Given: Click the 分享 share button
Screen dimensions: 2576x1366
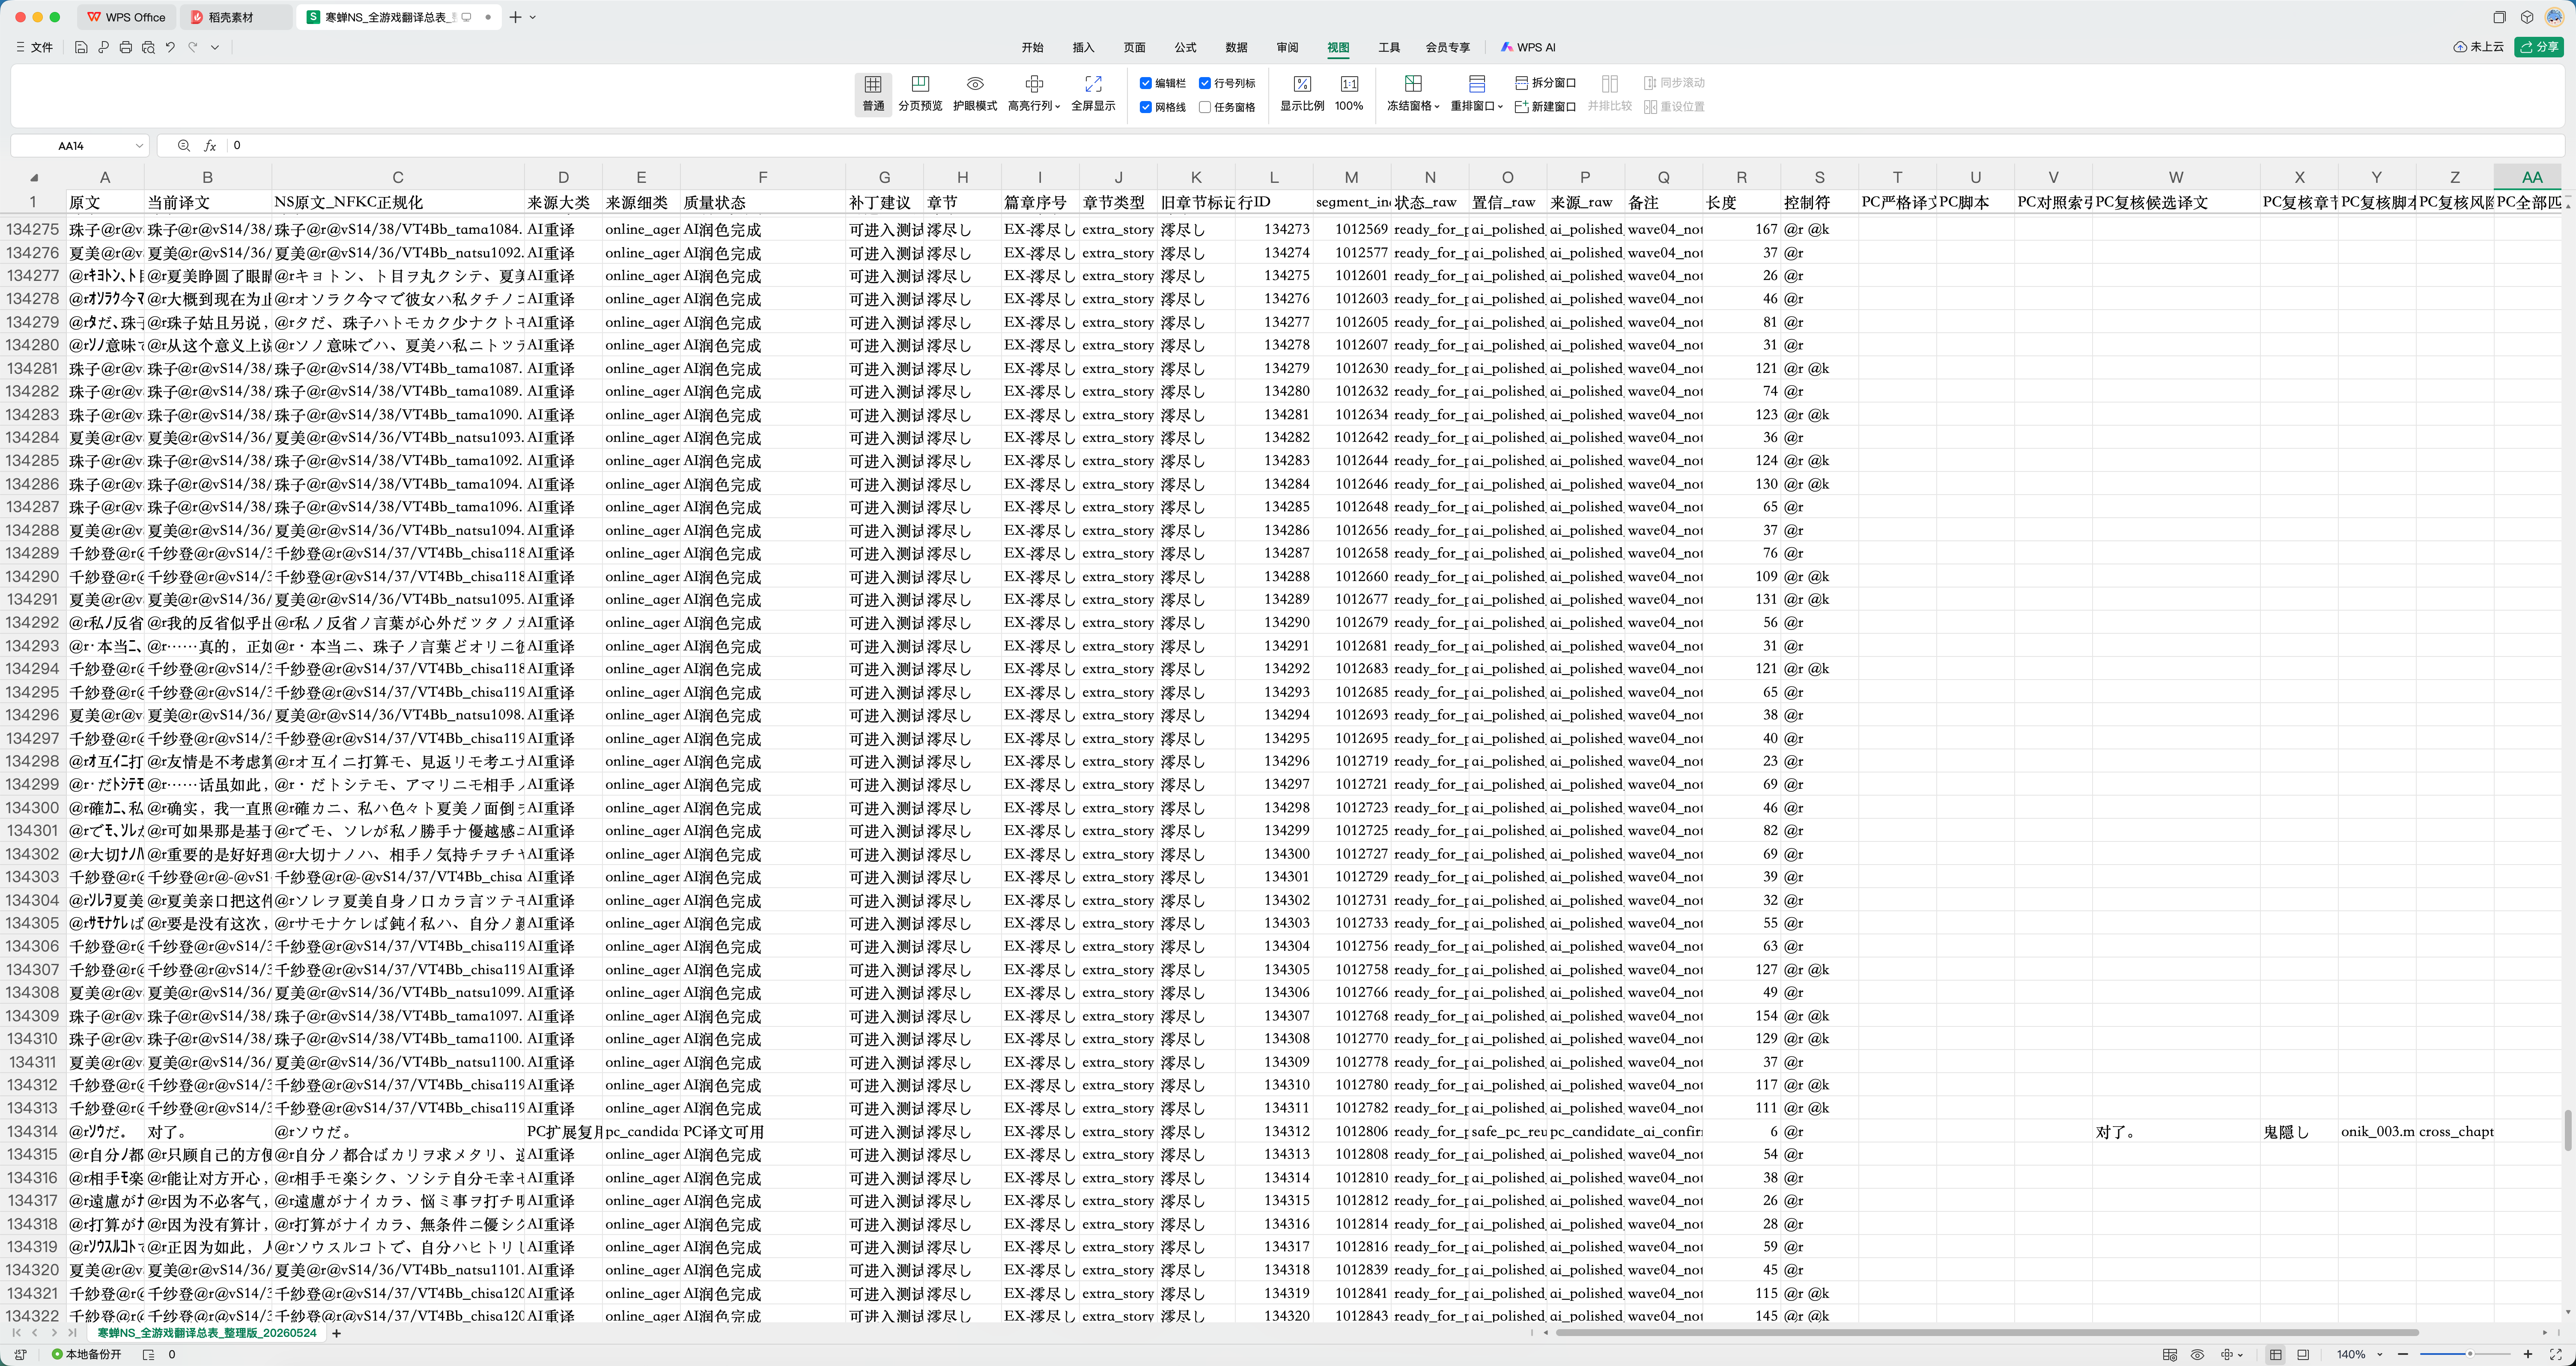Looking at the screenshot, I should pyautogui.click(x=2539, y=47).
